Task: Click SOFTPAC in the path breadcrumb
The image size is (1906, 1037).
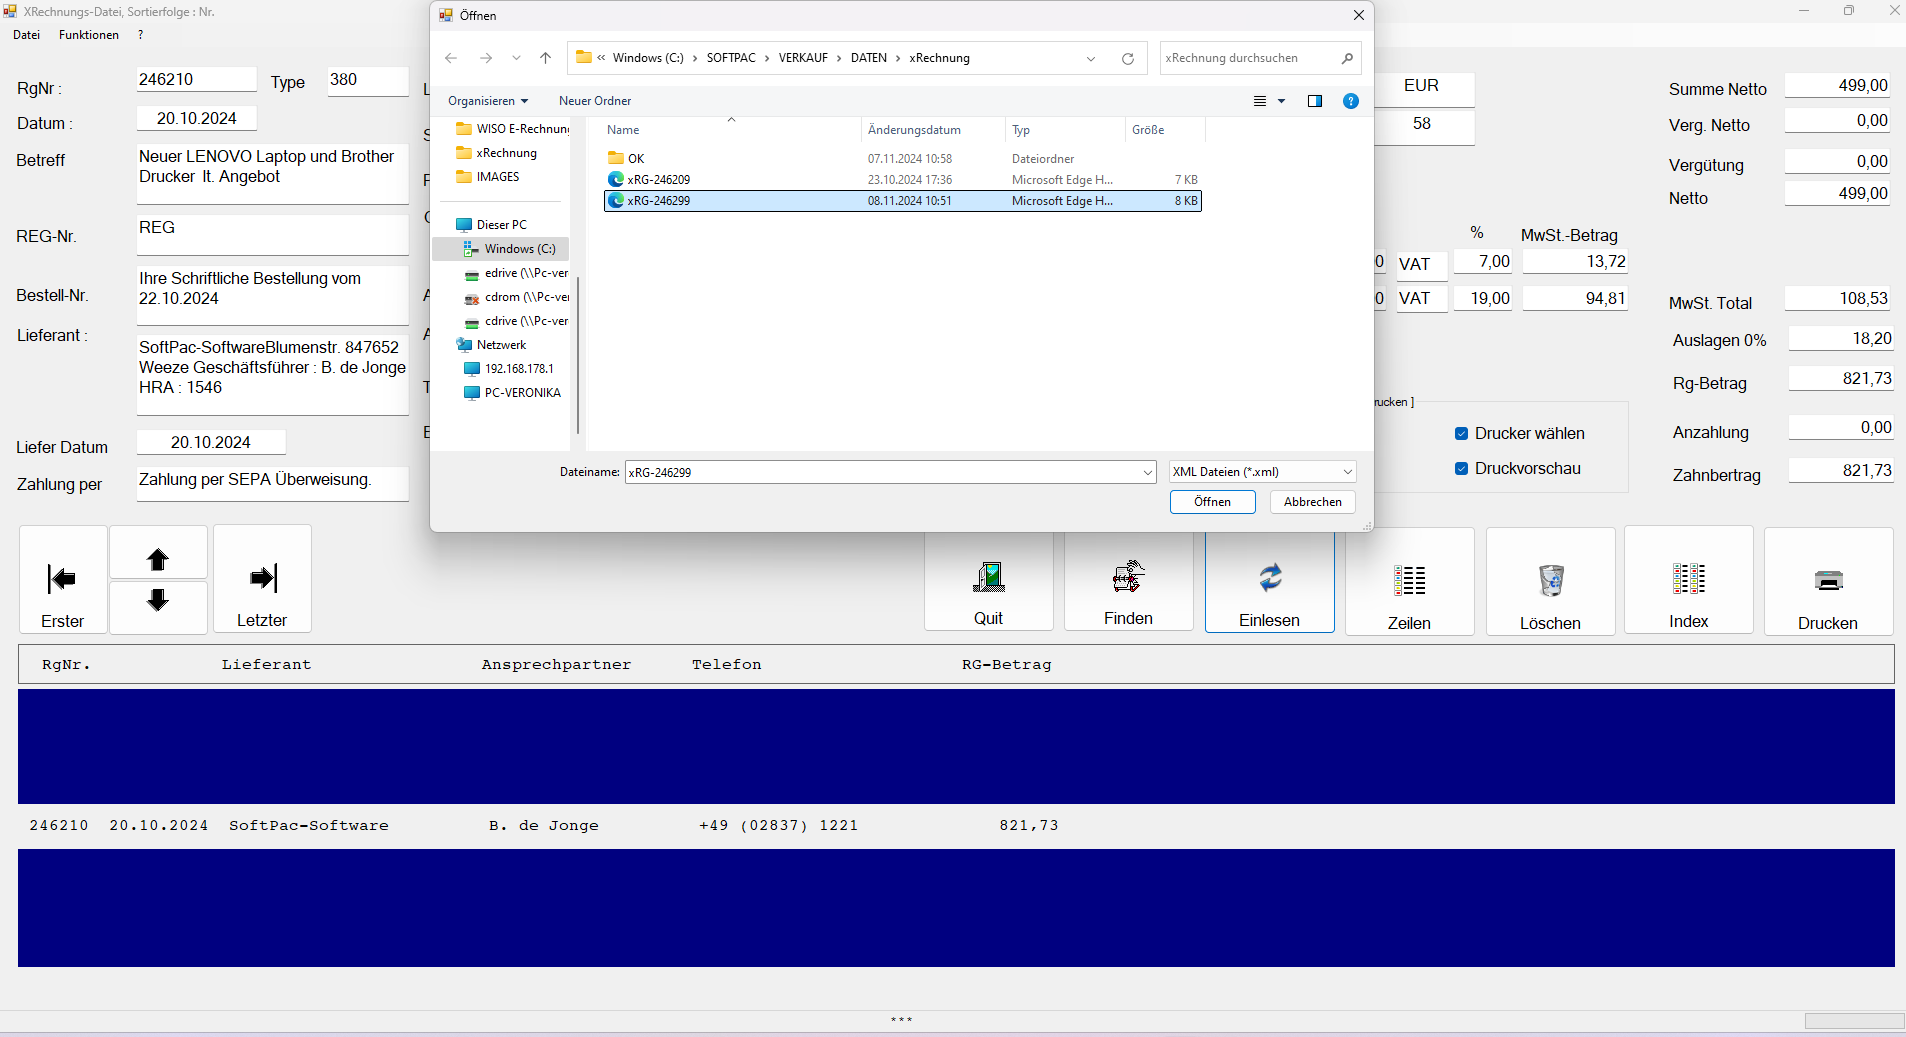Action: tap(731, 58)
